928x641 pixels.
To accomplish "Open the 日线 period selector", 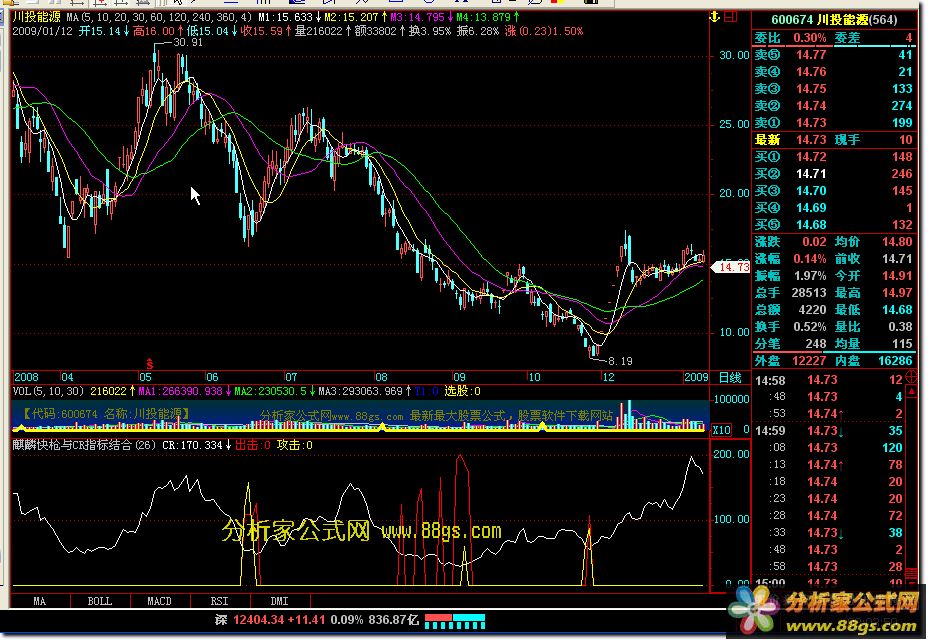I will [730, 377].
